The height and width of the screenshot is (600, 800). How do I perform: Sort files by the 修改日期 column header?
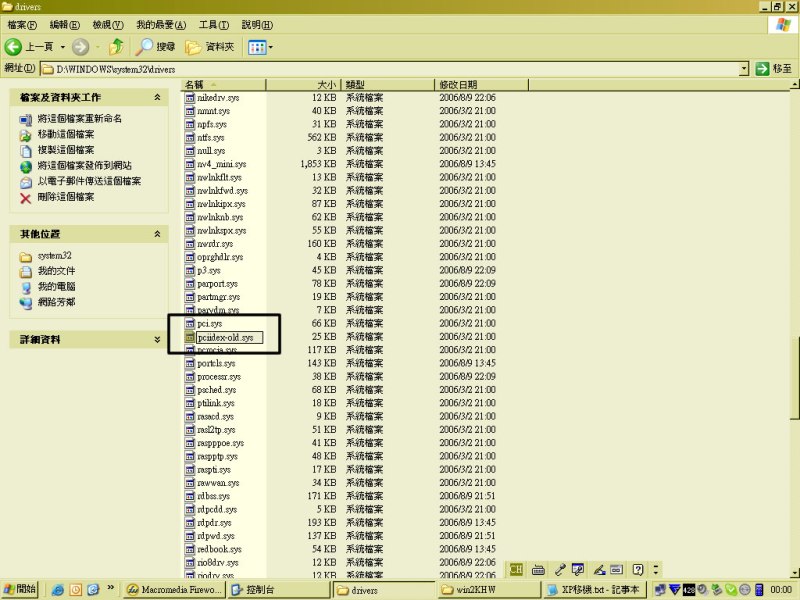tap(482, 84)
